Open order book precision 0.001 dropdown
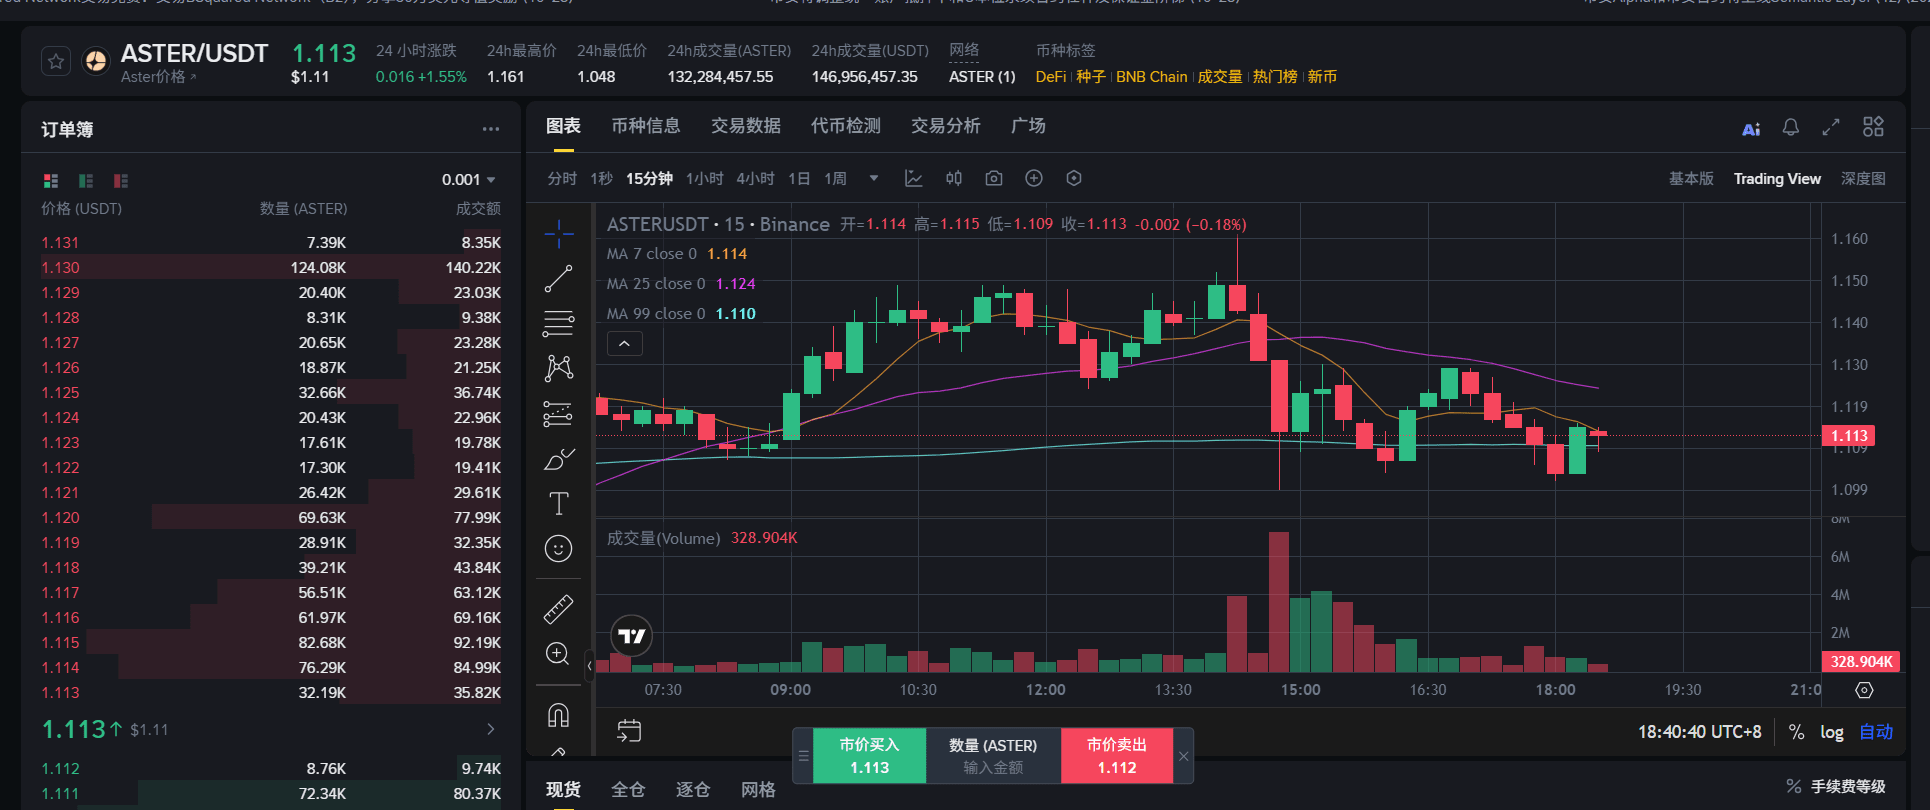 (469, 180)
